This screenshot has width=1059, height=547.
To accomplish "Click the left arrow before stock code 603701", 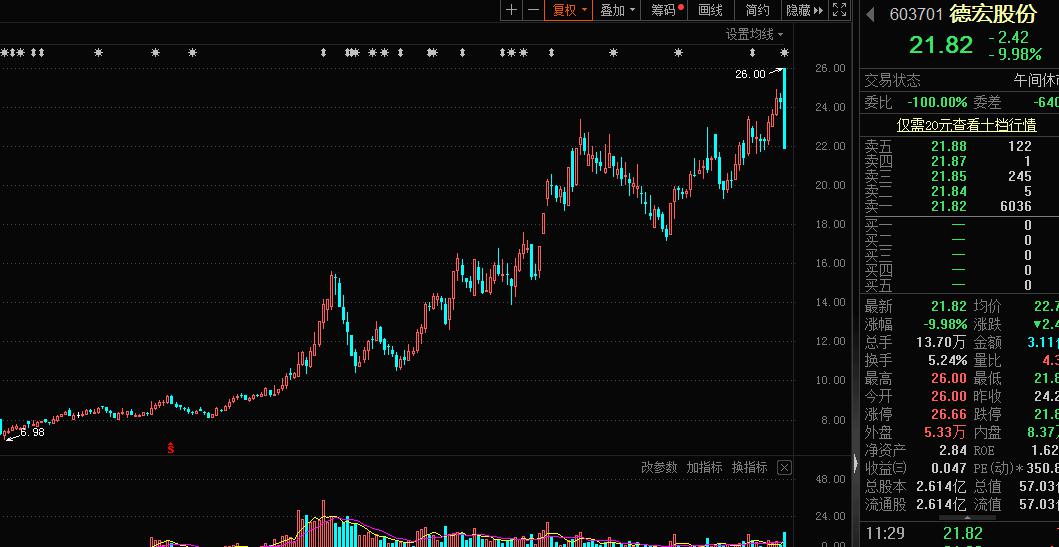I will [x=870, y=15].
